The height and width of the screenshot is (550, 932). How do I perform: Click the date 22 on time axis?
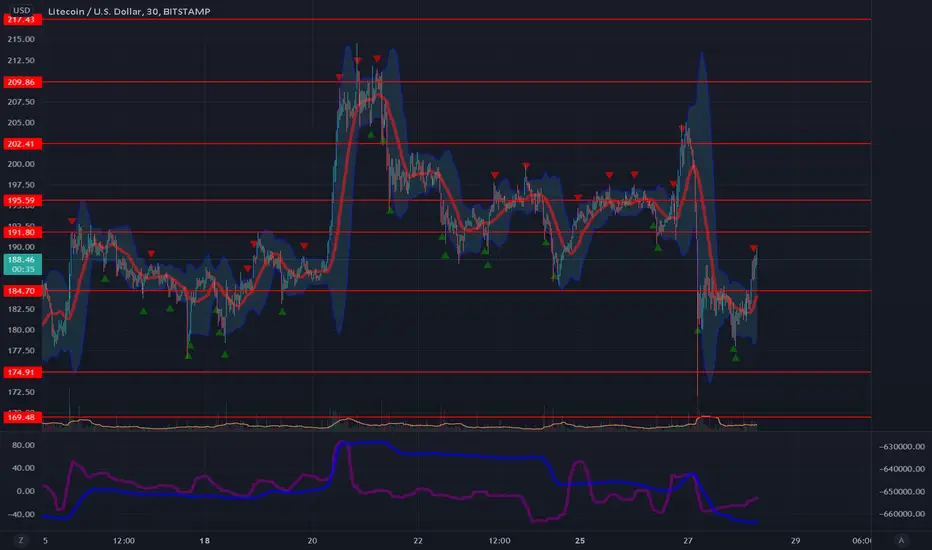coord(418,540)
